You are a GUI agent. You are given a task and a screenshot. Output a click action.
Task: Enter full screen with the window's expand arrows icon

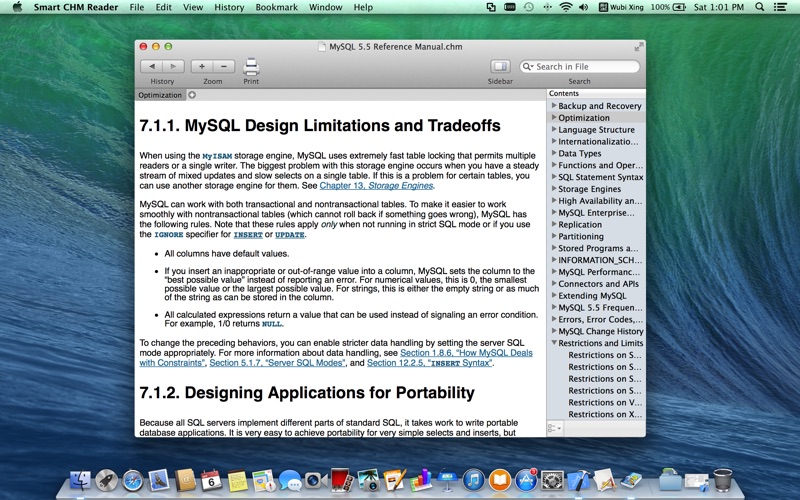[638, 47]
